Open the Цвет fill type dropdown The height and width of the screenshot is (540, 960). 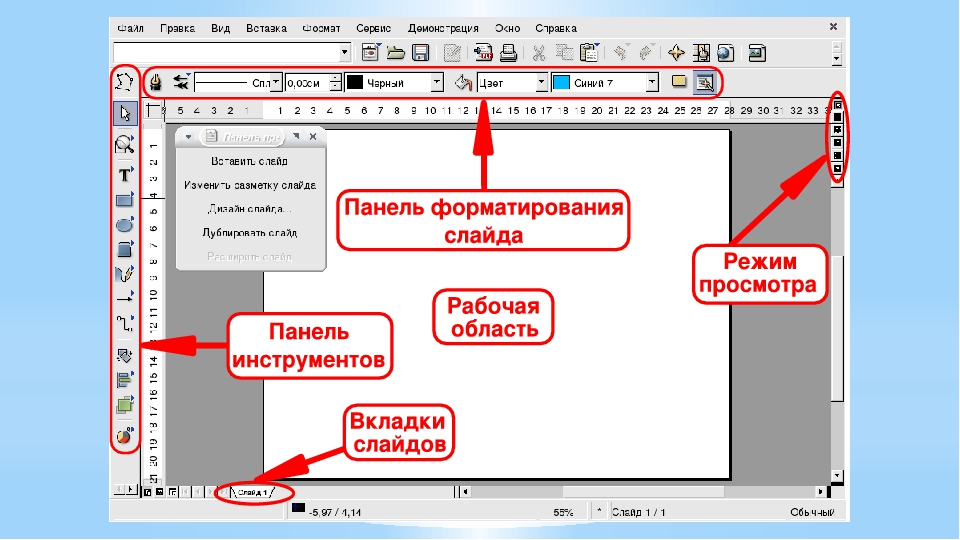tap(541, 82)
